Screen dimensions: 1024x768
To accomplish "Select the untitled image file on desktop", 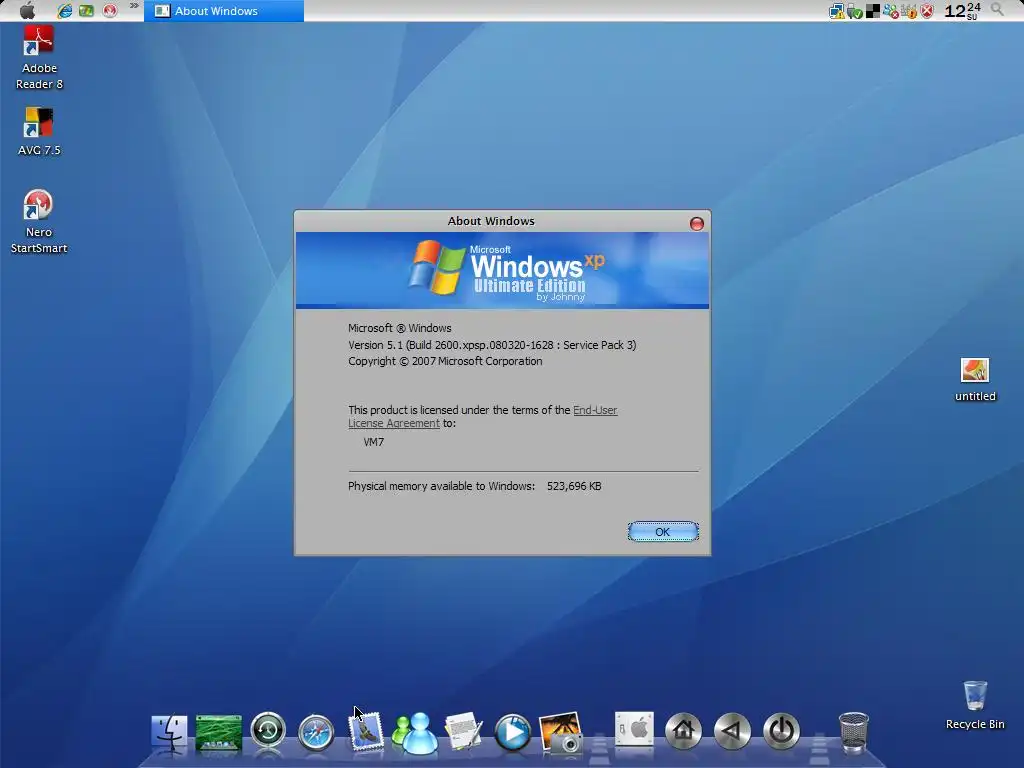I will (x=975, y=379).
